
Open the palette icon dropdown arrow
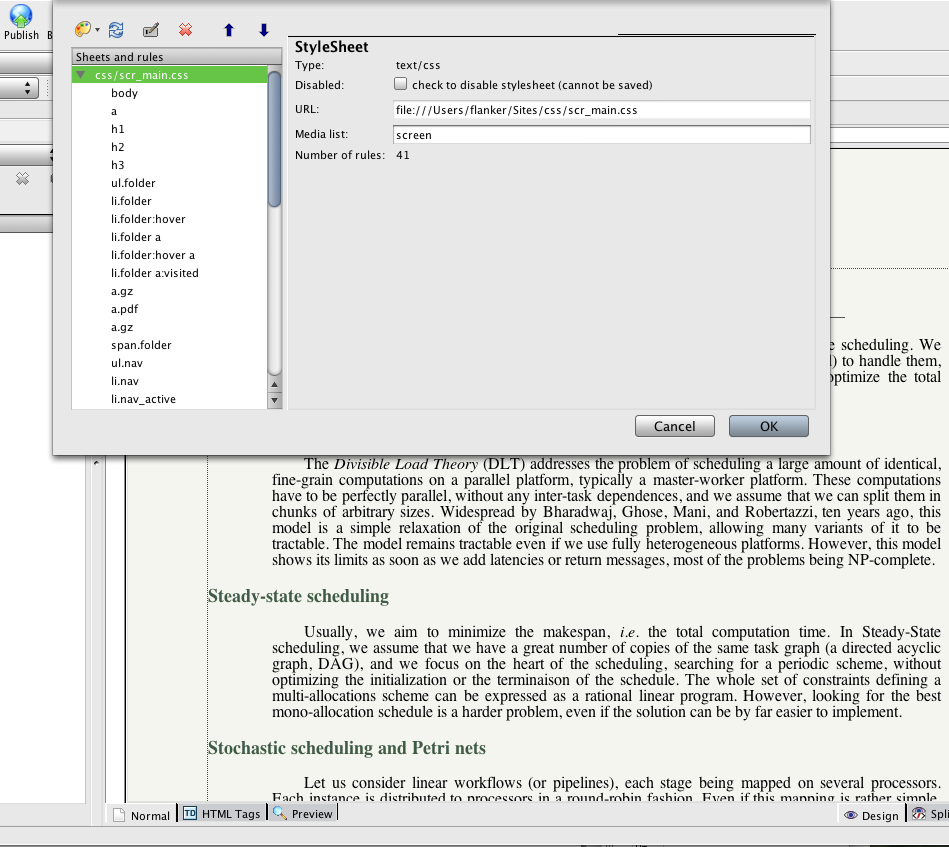point(98,31)
